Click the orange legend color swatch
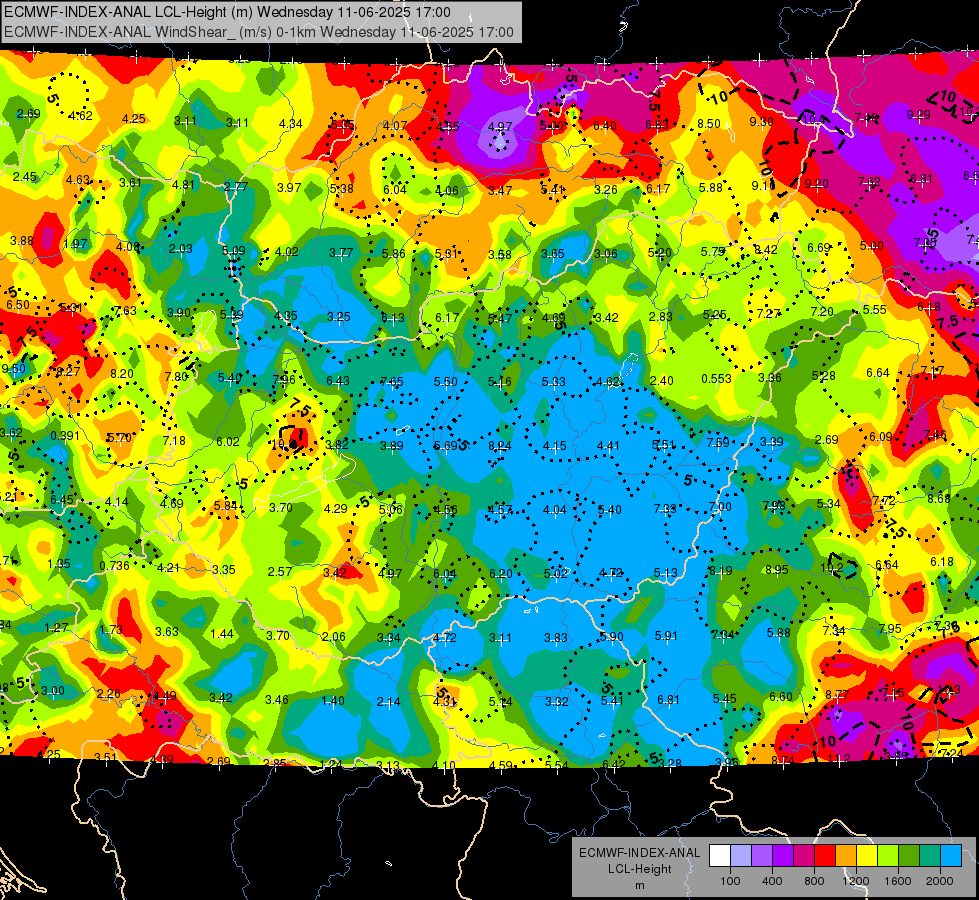 [x=847, y=856]
